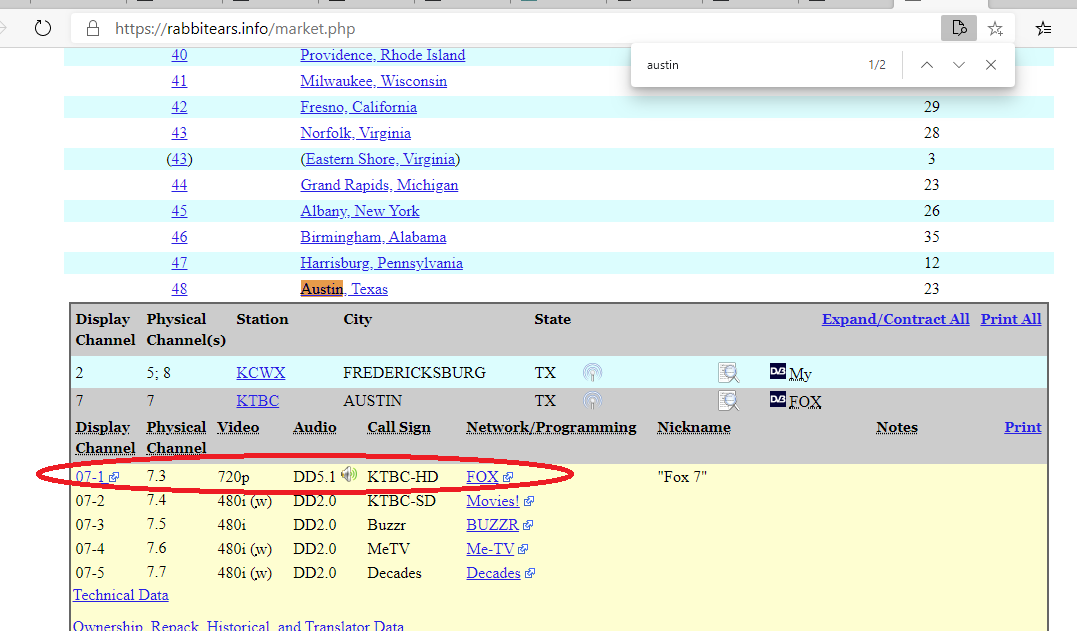
Task: Click the address bar URL
Action: [x=235, y=29]
